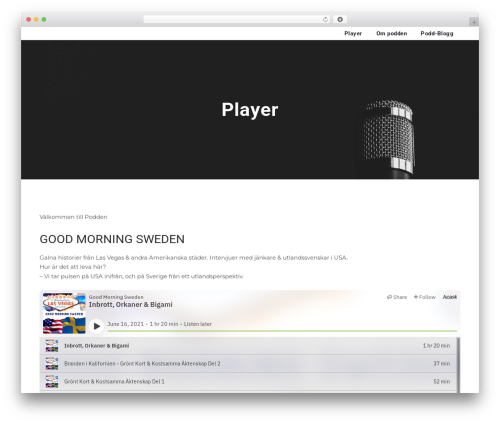
Task: Click the browser reload icon
Action: pyautogui.click(x=325, y=19)
